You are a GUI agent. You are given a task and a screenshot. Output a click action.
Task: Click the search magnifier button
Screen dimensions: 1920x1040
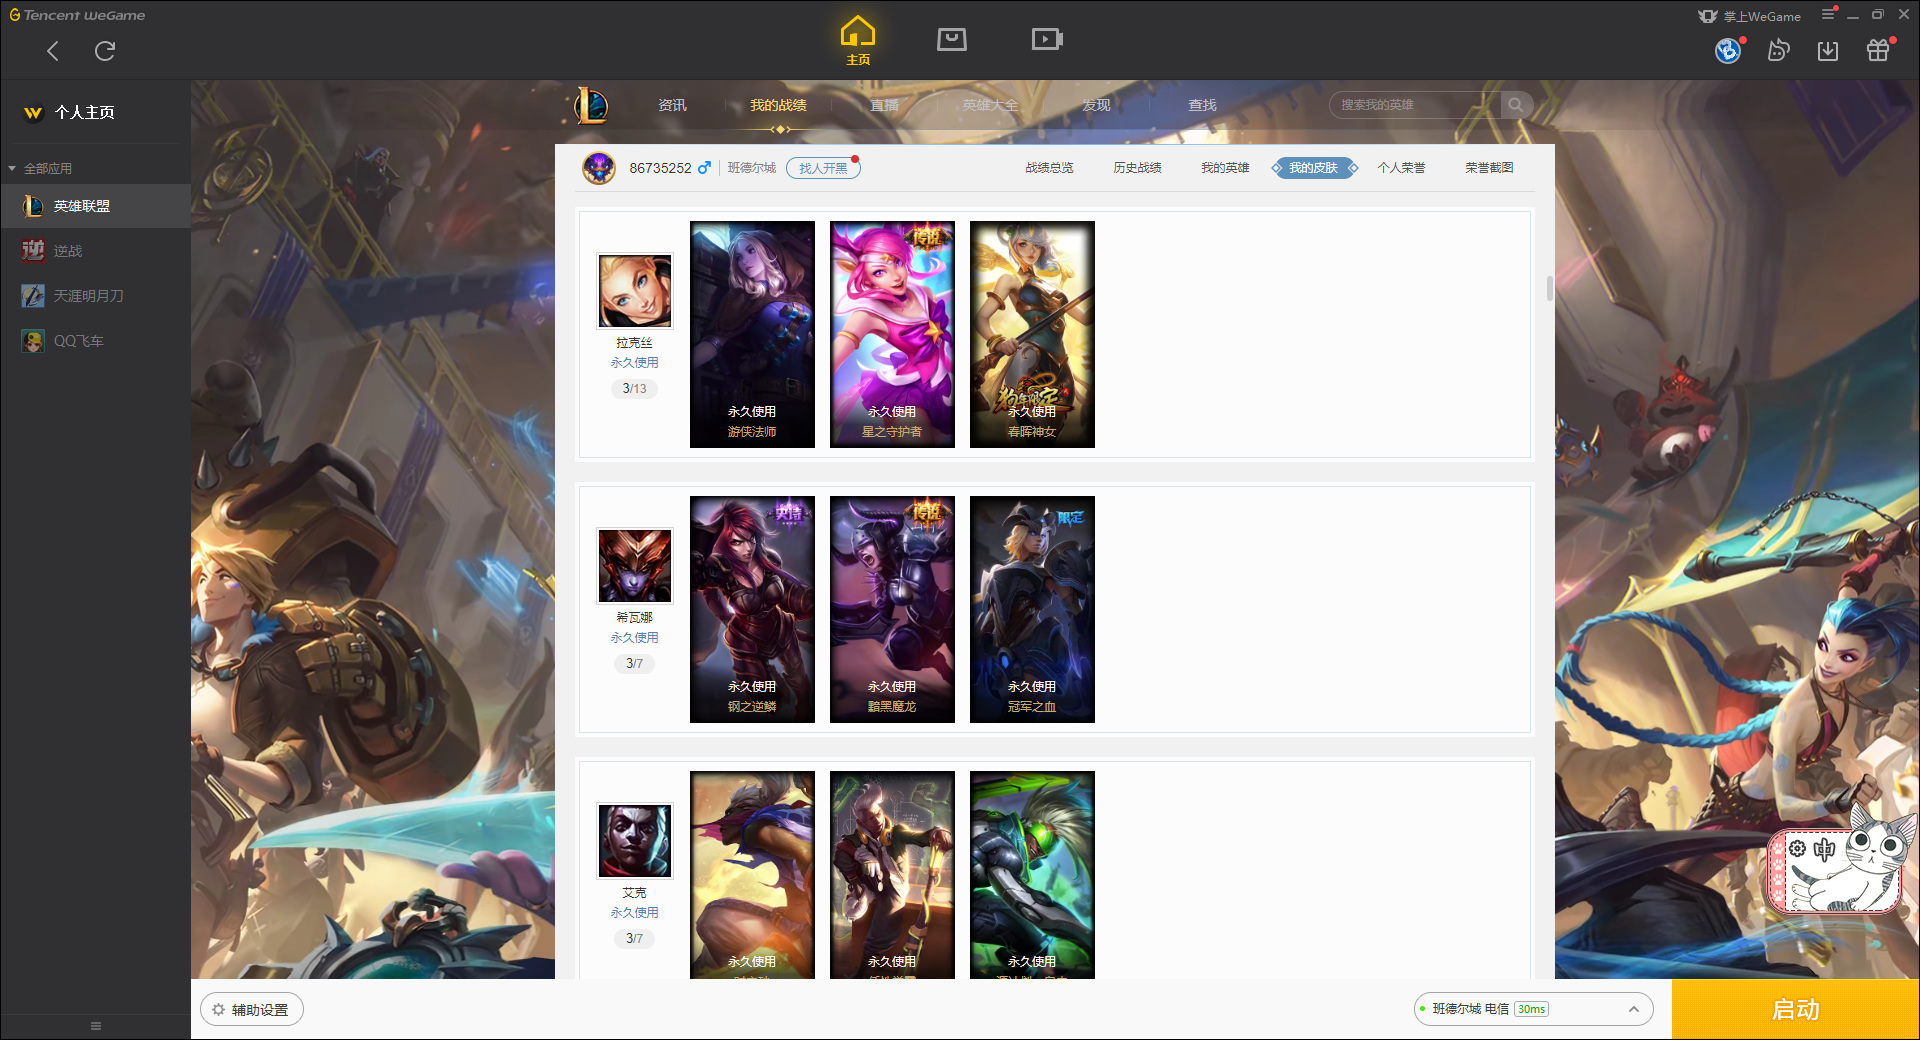[x=1516, y=105]
